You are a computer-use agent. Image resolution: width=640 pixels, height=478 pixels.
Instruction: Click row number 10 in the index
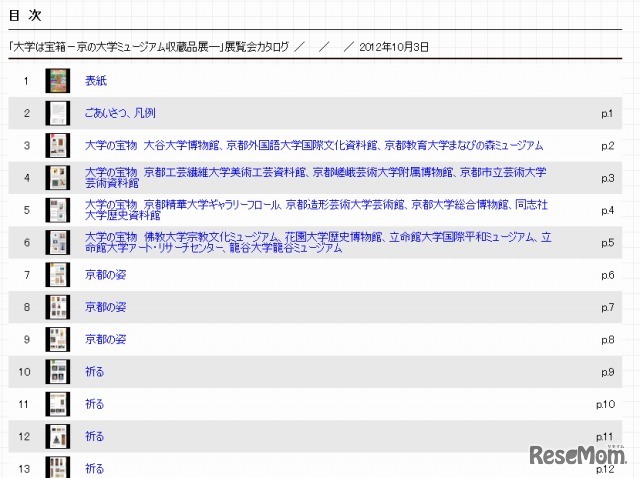[24, 372]
